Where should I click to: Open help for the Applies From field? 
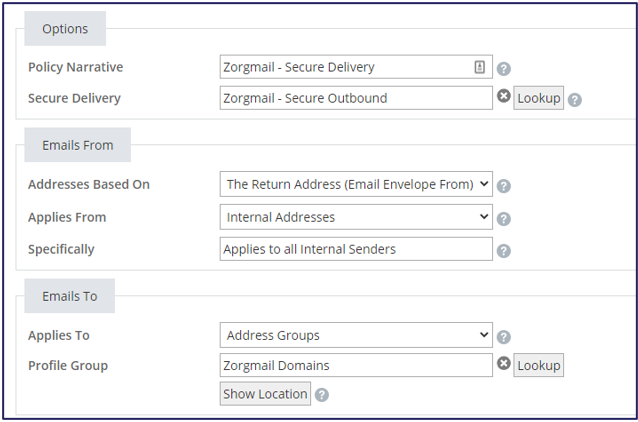click(x=504, y=218)
